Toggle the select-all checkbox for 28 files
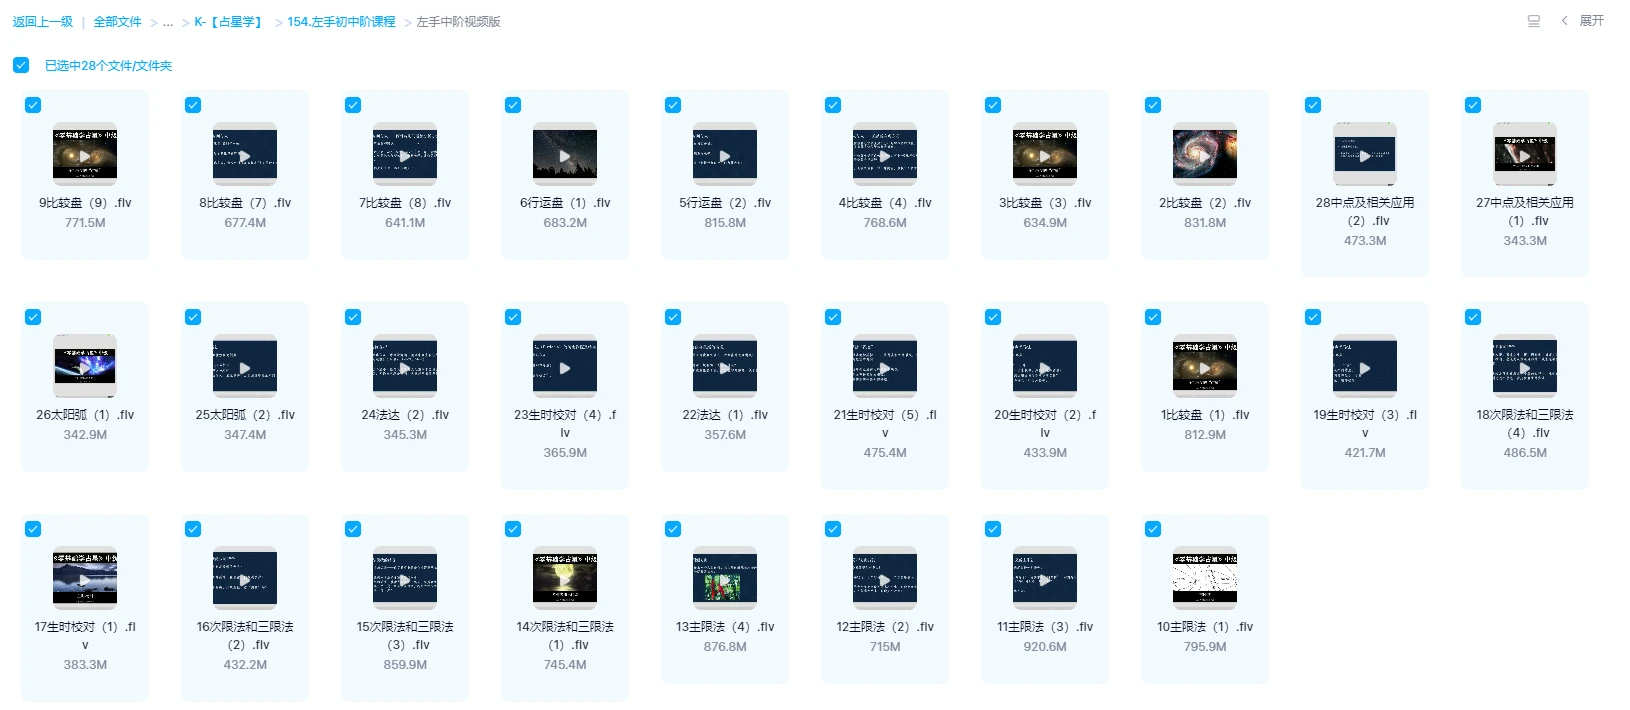1630x710 pixels. tap(21, 65)
